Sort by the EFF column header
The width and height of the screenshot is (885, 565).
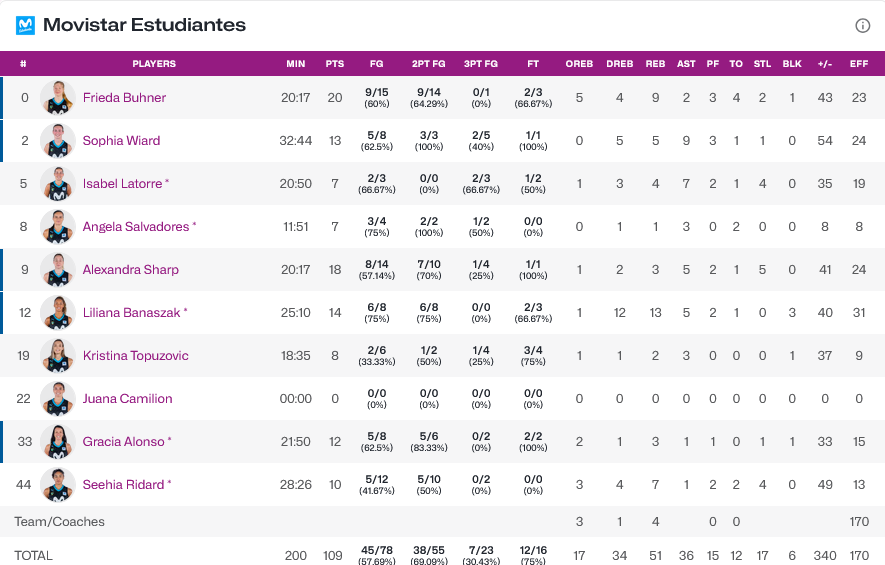click(x=859, y=64)
